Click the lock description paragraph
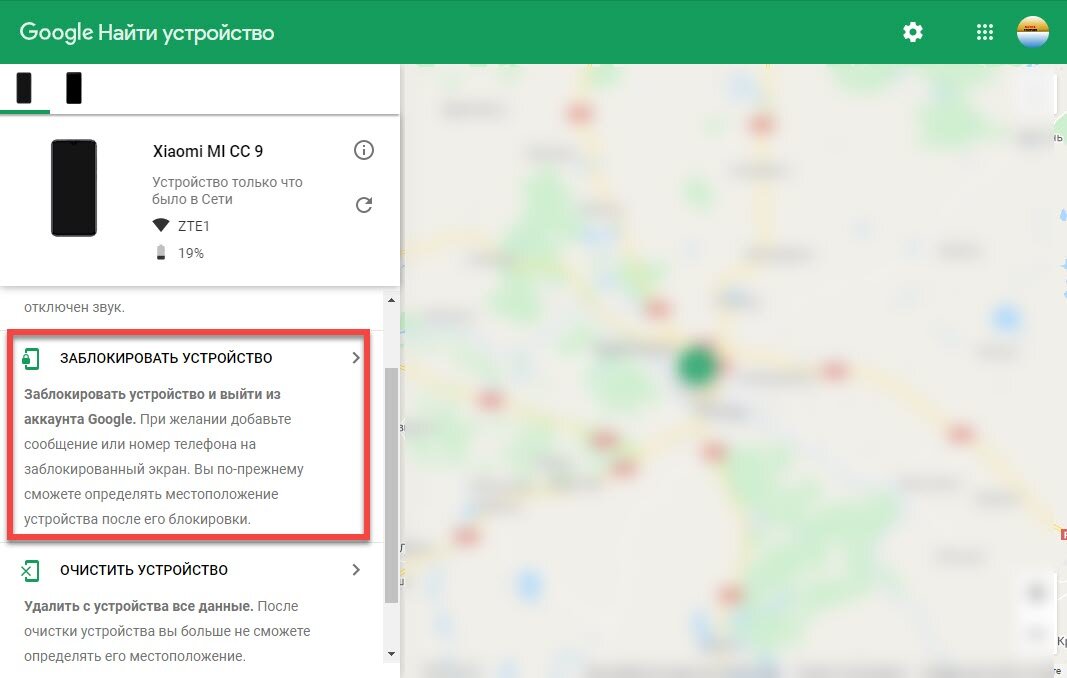This screenshot has width=1067, height=678. click(x=164, y=457)
